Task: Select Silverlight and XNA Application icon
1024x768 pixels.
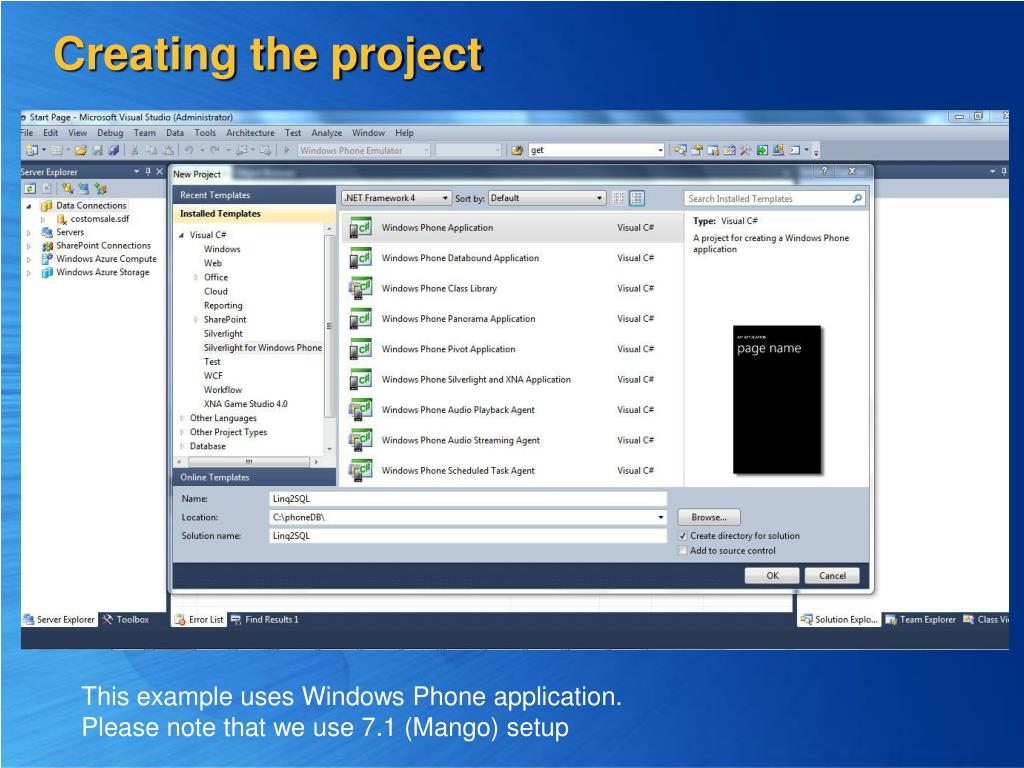Action: click(360, 379)
